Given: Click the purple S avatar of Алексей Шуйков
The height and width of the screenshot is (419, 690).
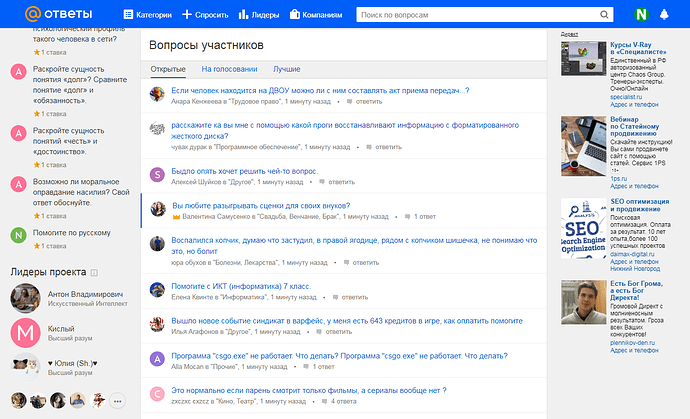Looking at the screenshot, I should click(x=157, y=175).
